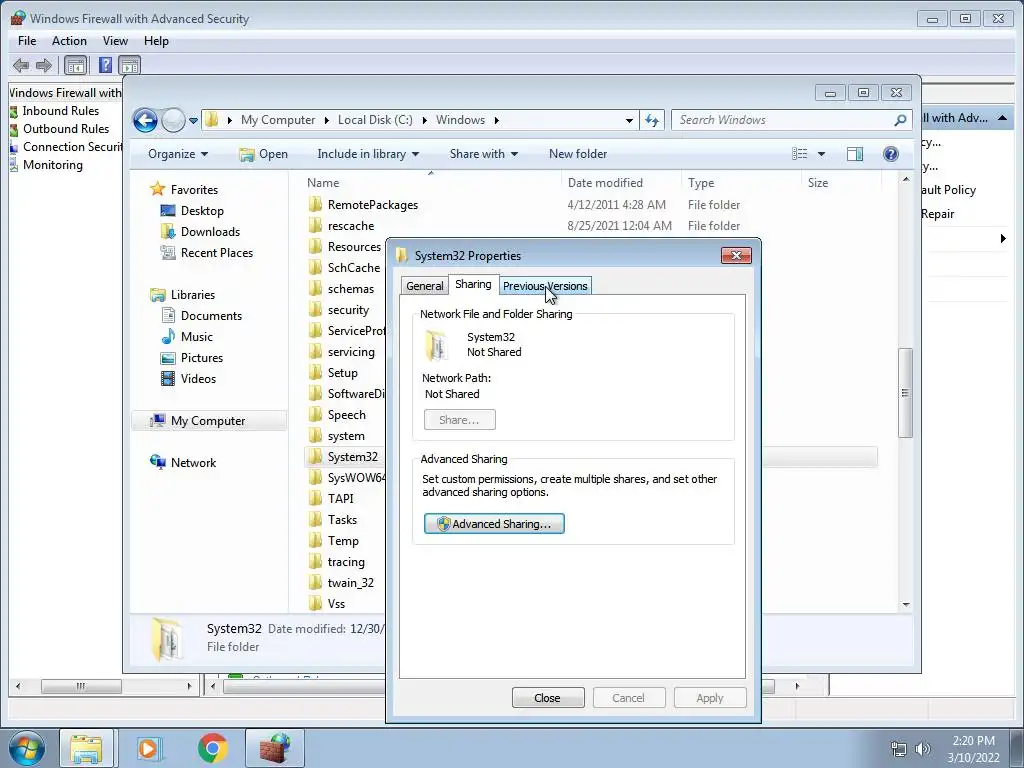
Task: Click the refresh icon next to the address bar
Action: [x=652, y=120]
